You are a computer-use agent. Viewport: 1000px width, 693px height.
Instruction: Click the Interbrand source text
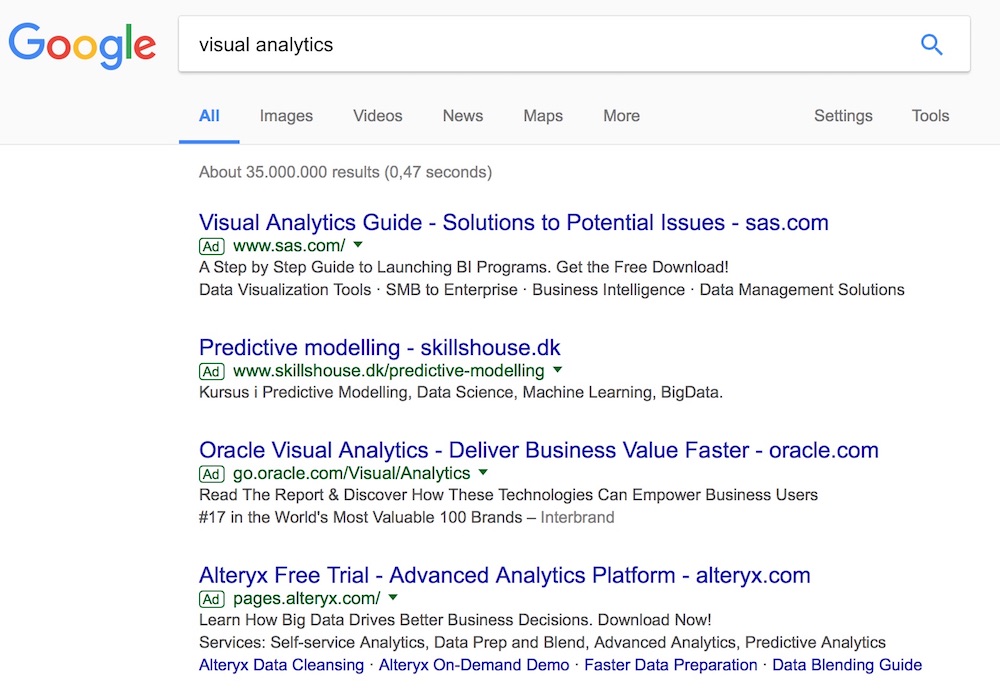click(x=577, y=517)
